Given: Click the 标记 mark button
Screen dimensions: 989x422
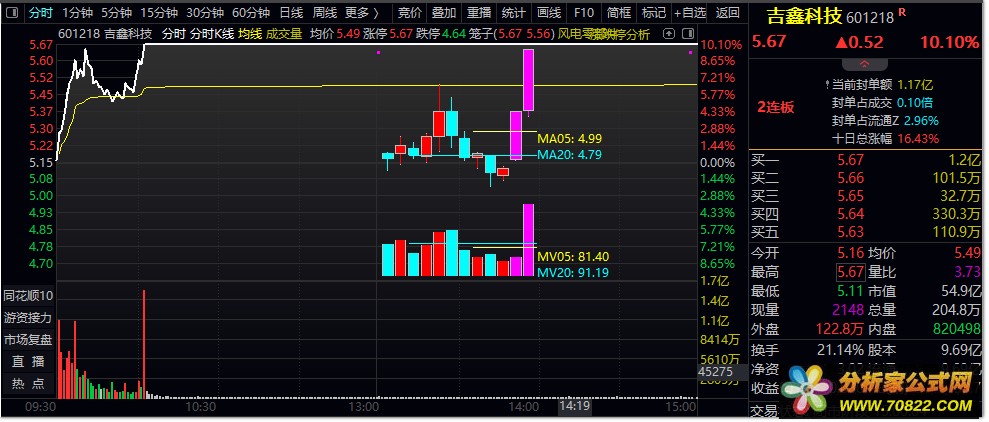Looking at the screenshot, I should pyautogui.click(x=653, y=12).
